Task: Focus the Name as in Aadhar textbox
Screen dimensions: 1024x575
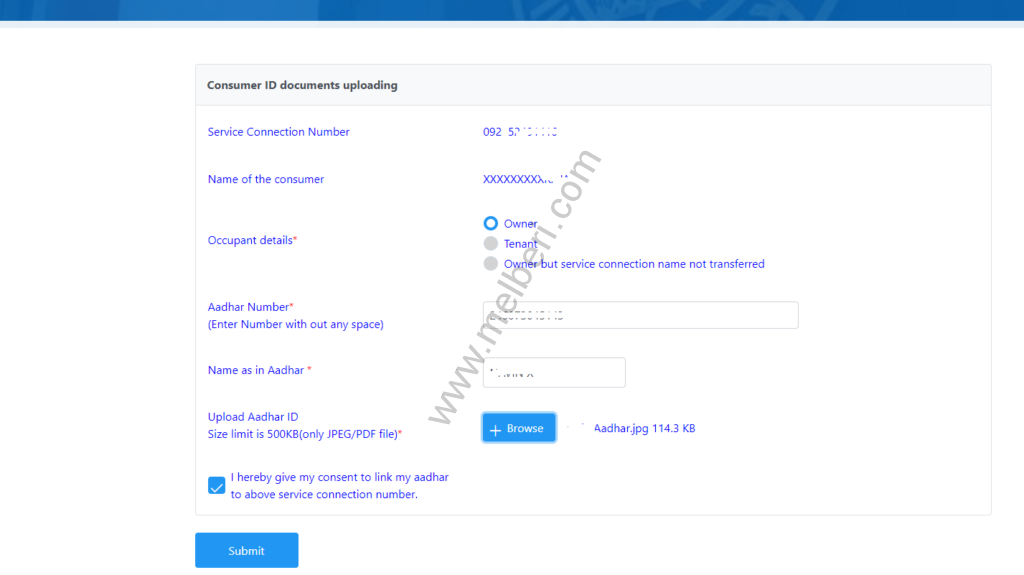Action: 554,372
